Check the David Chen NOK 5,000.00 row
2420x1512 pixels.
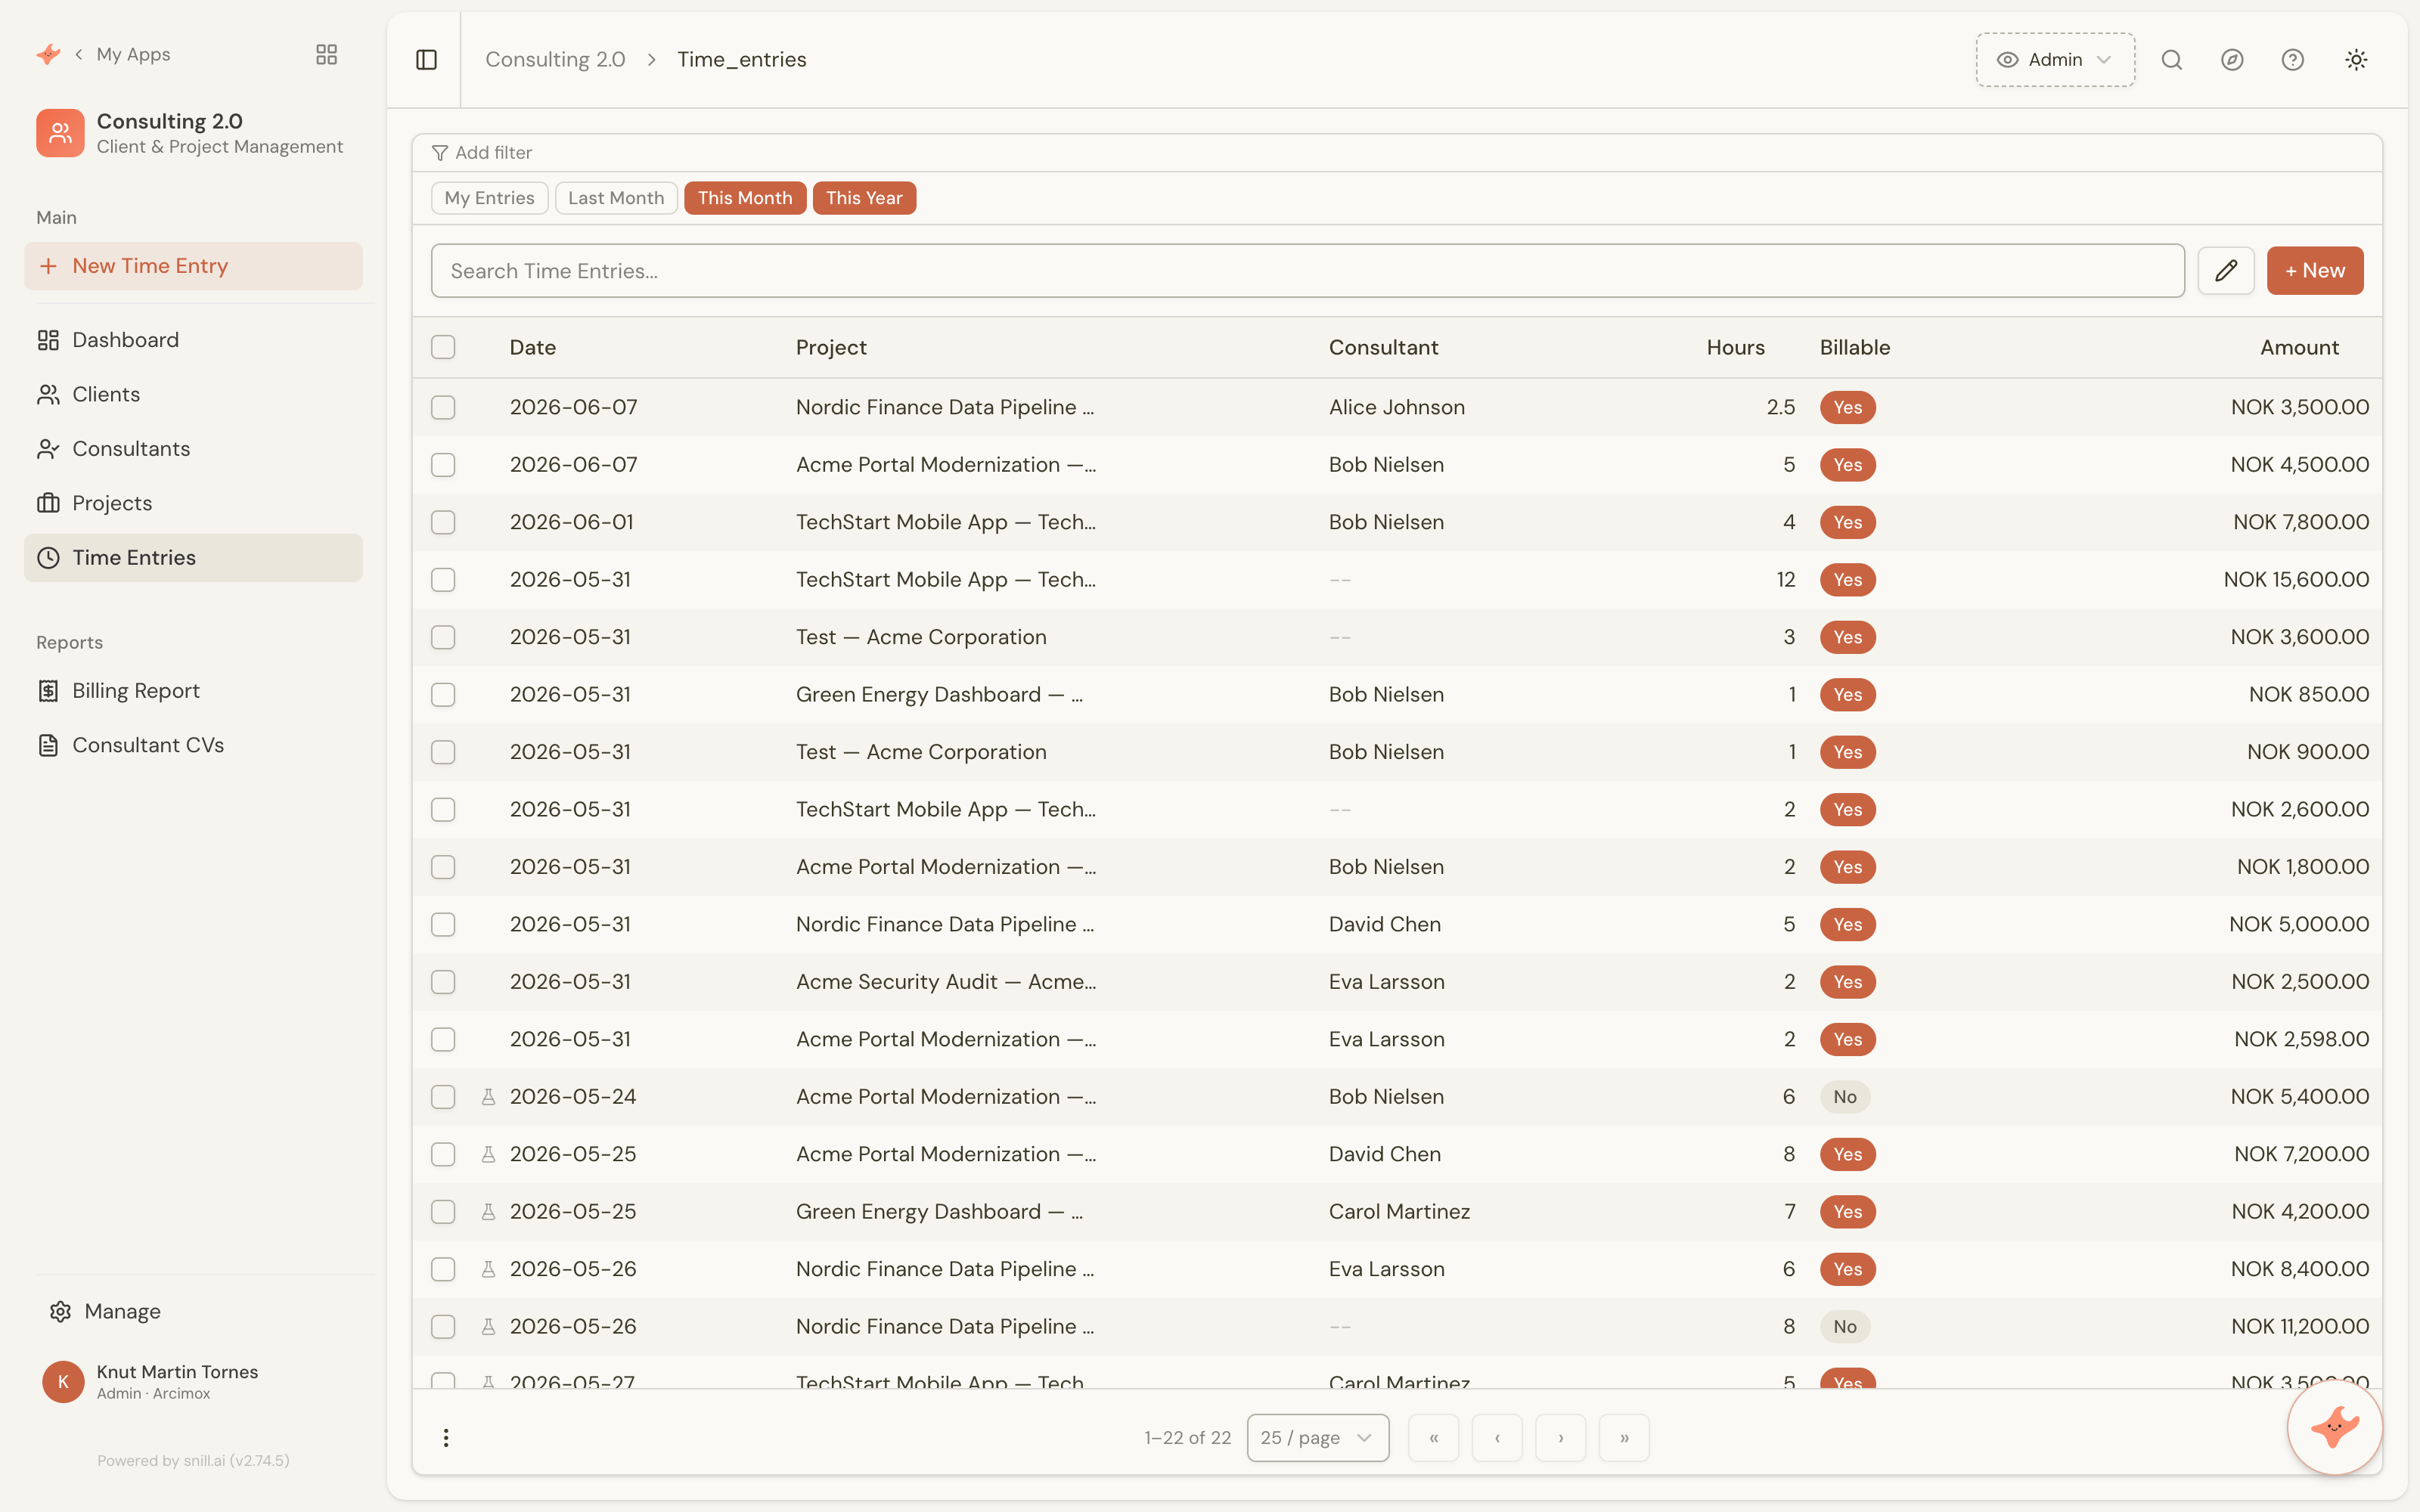[443, 924]
